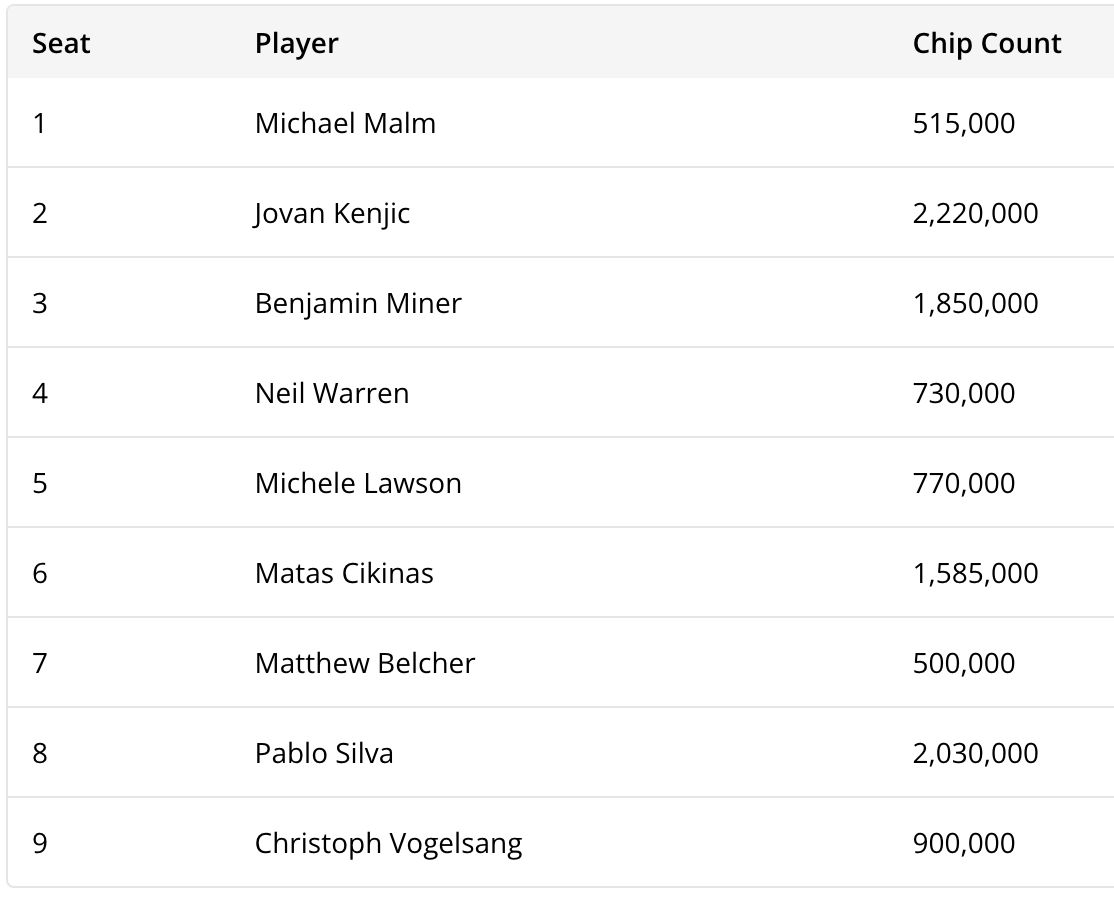Click the Seat column header

pos(61,44)
